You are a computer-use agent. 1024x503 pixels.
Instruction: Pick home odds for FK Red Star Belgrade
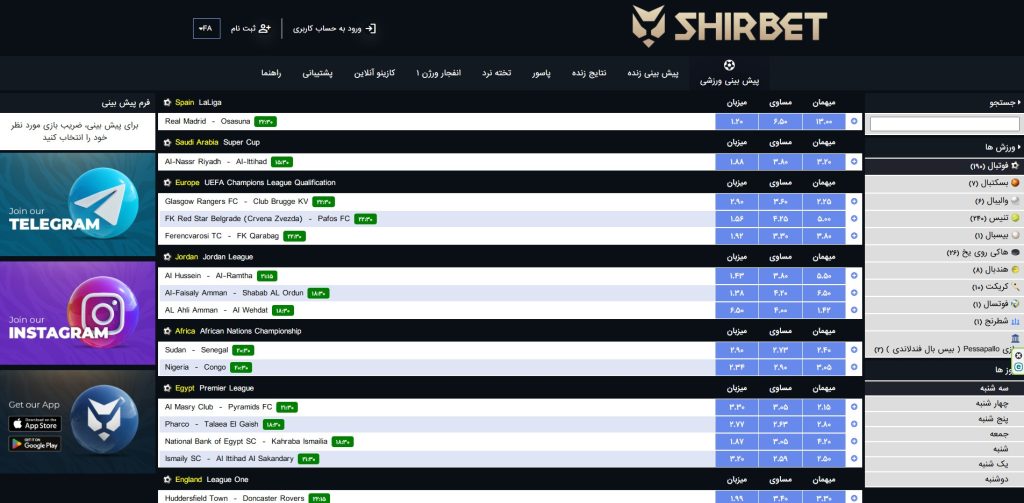[737, 219]
